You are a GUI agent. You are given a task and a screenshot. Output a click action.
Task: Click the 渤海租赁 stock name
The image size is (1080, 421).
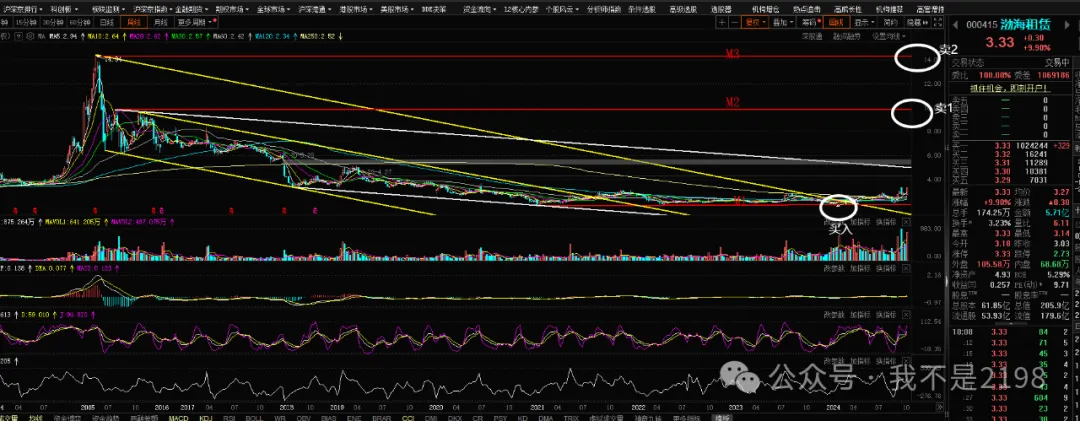(1026, 25)
